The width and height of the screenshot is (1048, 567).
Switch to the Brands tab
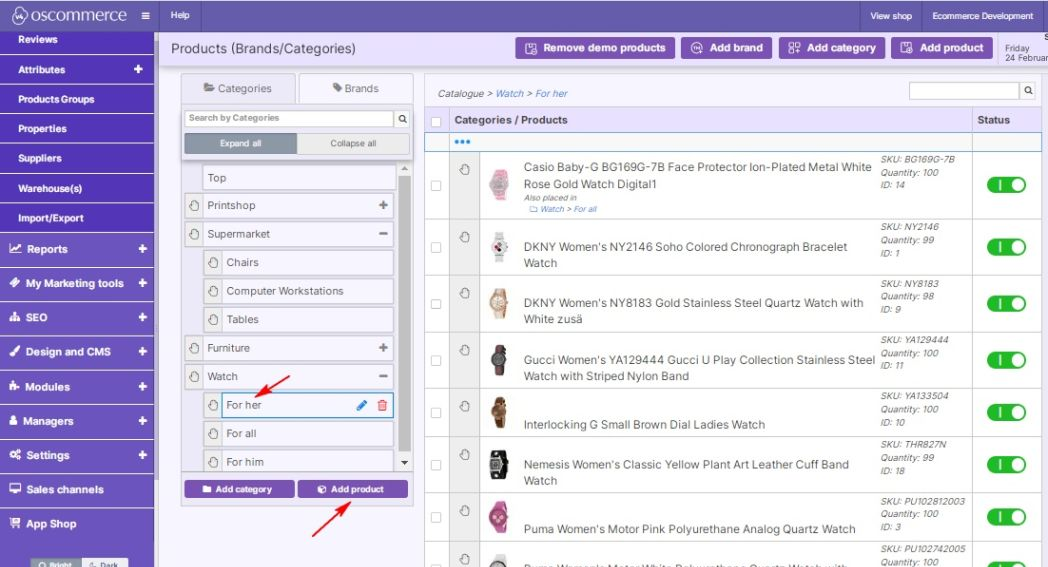click(x=356, y=88)
